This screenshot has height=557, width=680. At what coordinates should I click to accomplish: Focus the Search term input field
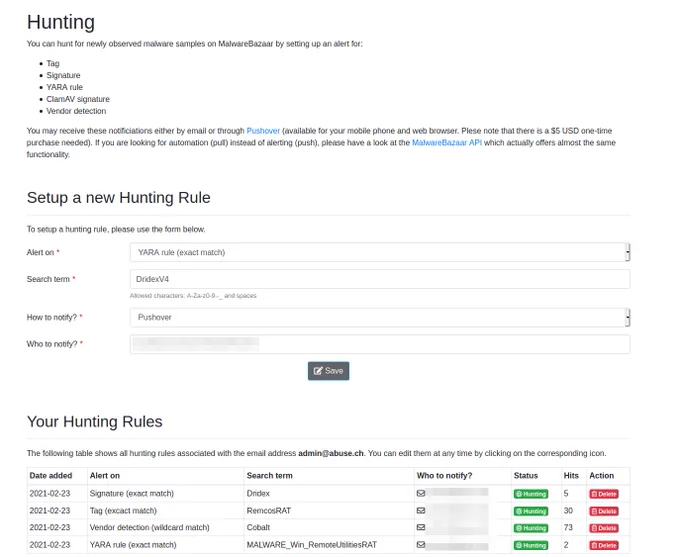point(380,279)
